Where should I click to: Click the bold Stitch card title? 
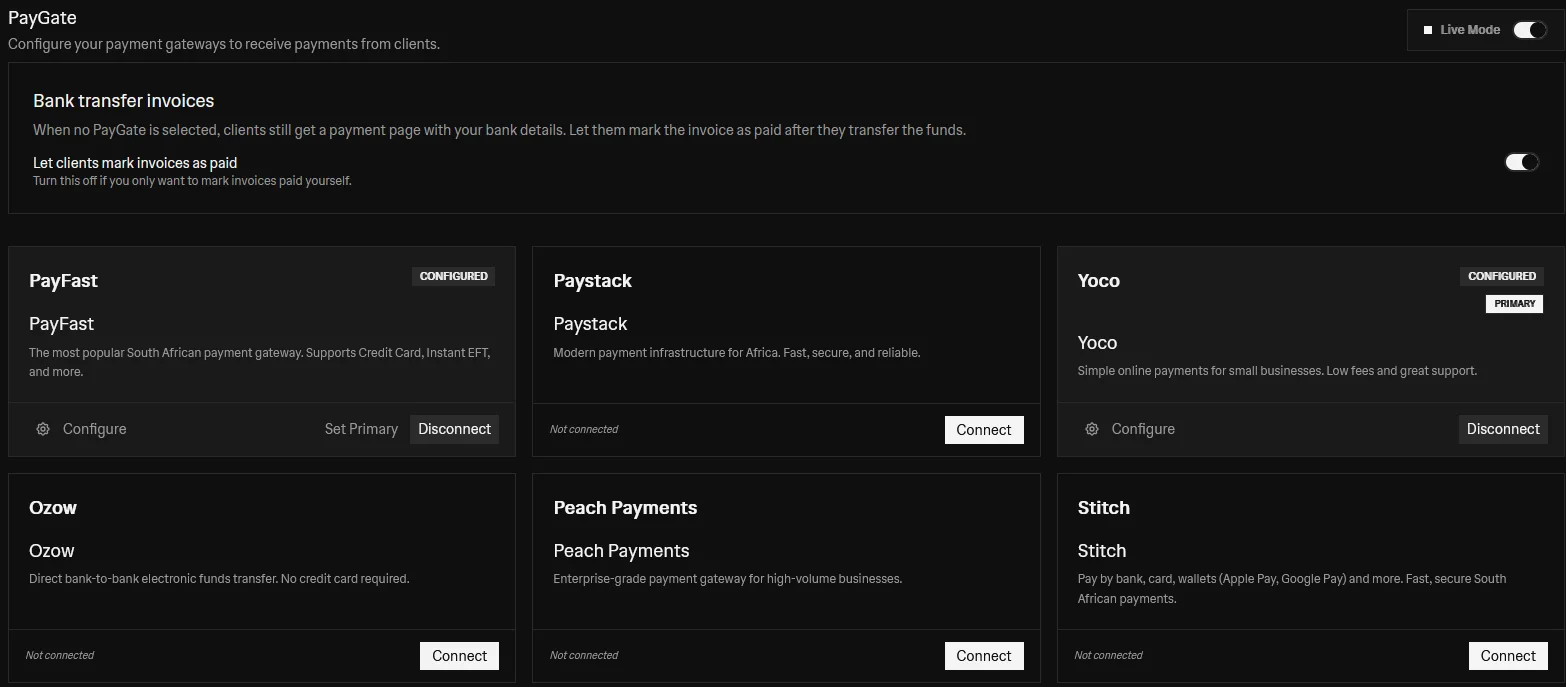[1104, 508]
